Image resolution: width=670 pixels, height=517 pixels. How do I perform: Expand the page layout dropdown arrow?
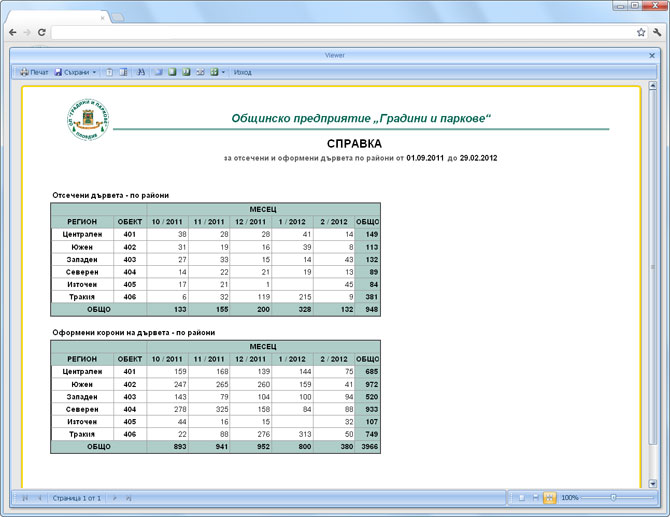click(223, 72)
